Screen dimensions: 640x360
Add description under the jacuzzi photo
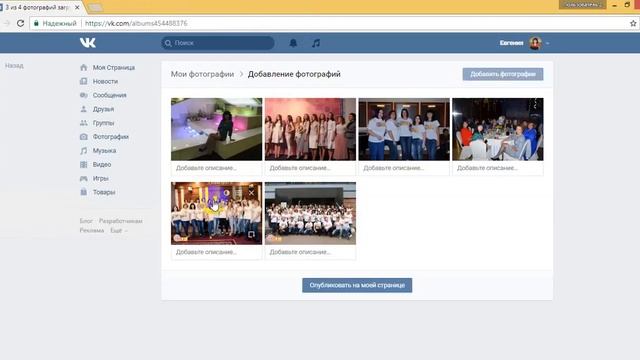216,168
